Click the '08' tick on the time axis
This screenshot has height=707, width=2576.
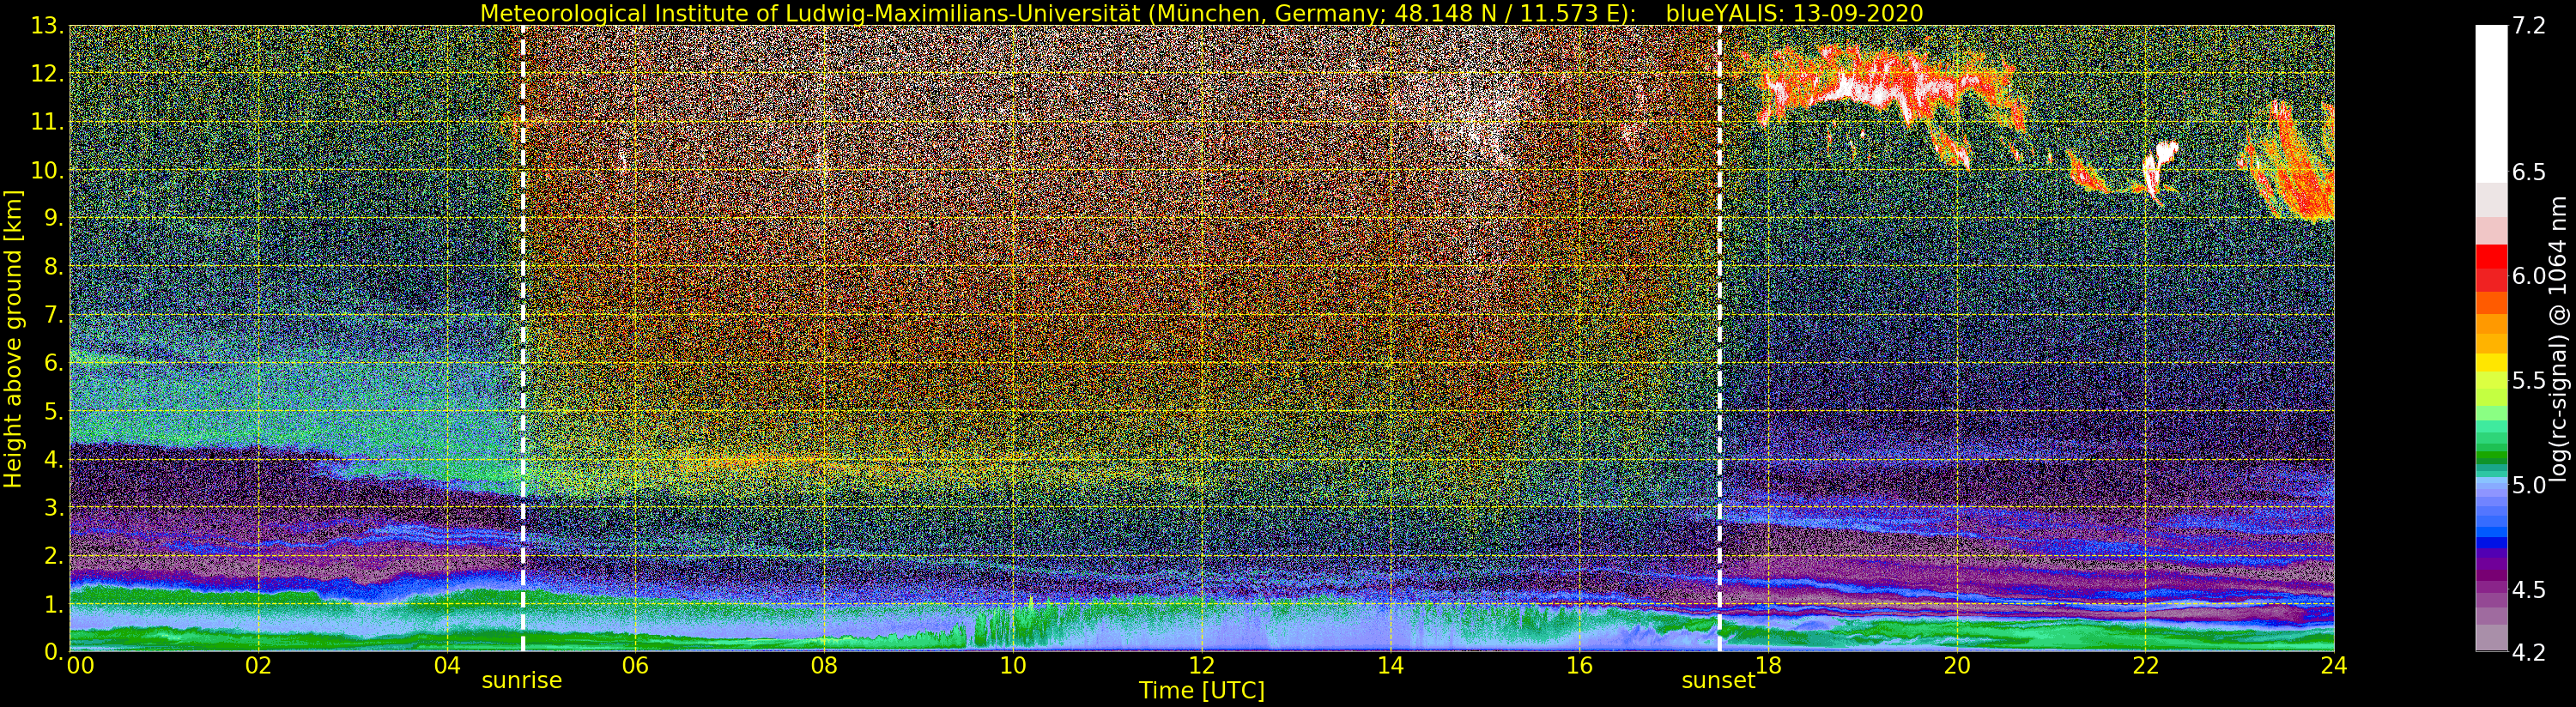(x=824, y=665)
